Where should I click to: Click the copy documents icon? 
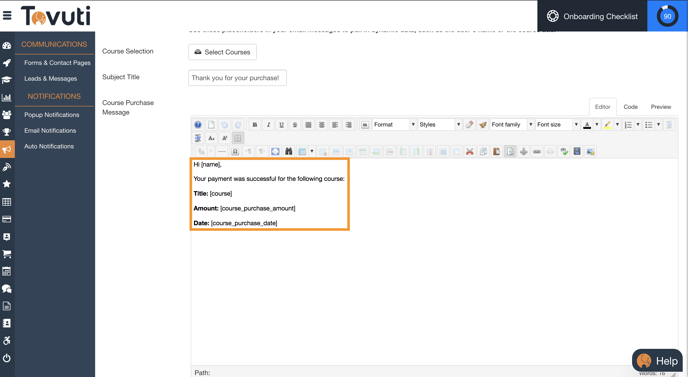click(483, 151)
